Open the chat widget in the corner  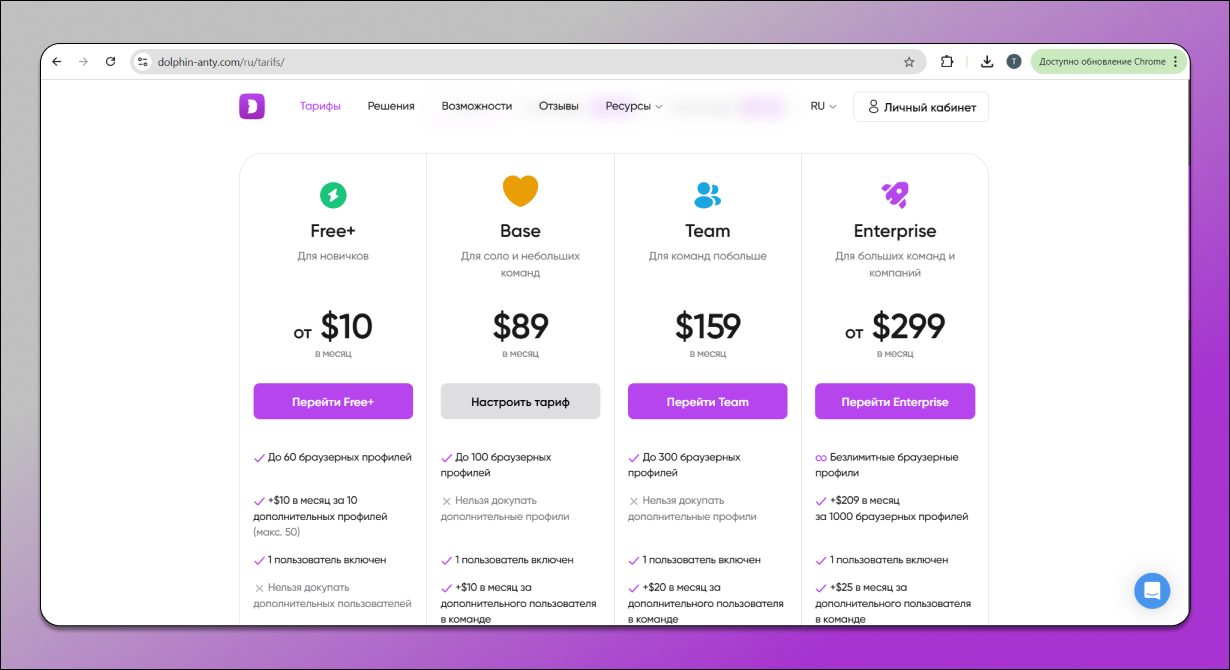[x=1152, y=591]
